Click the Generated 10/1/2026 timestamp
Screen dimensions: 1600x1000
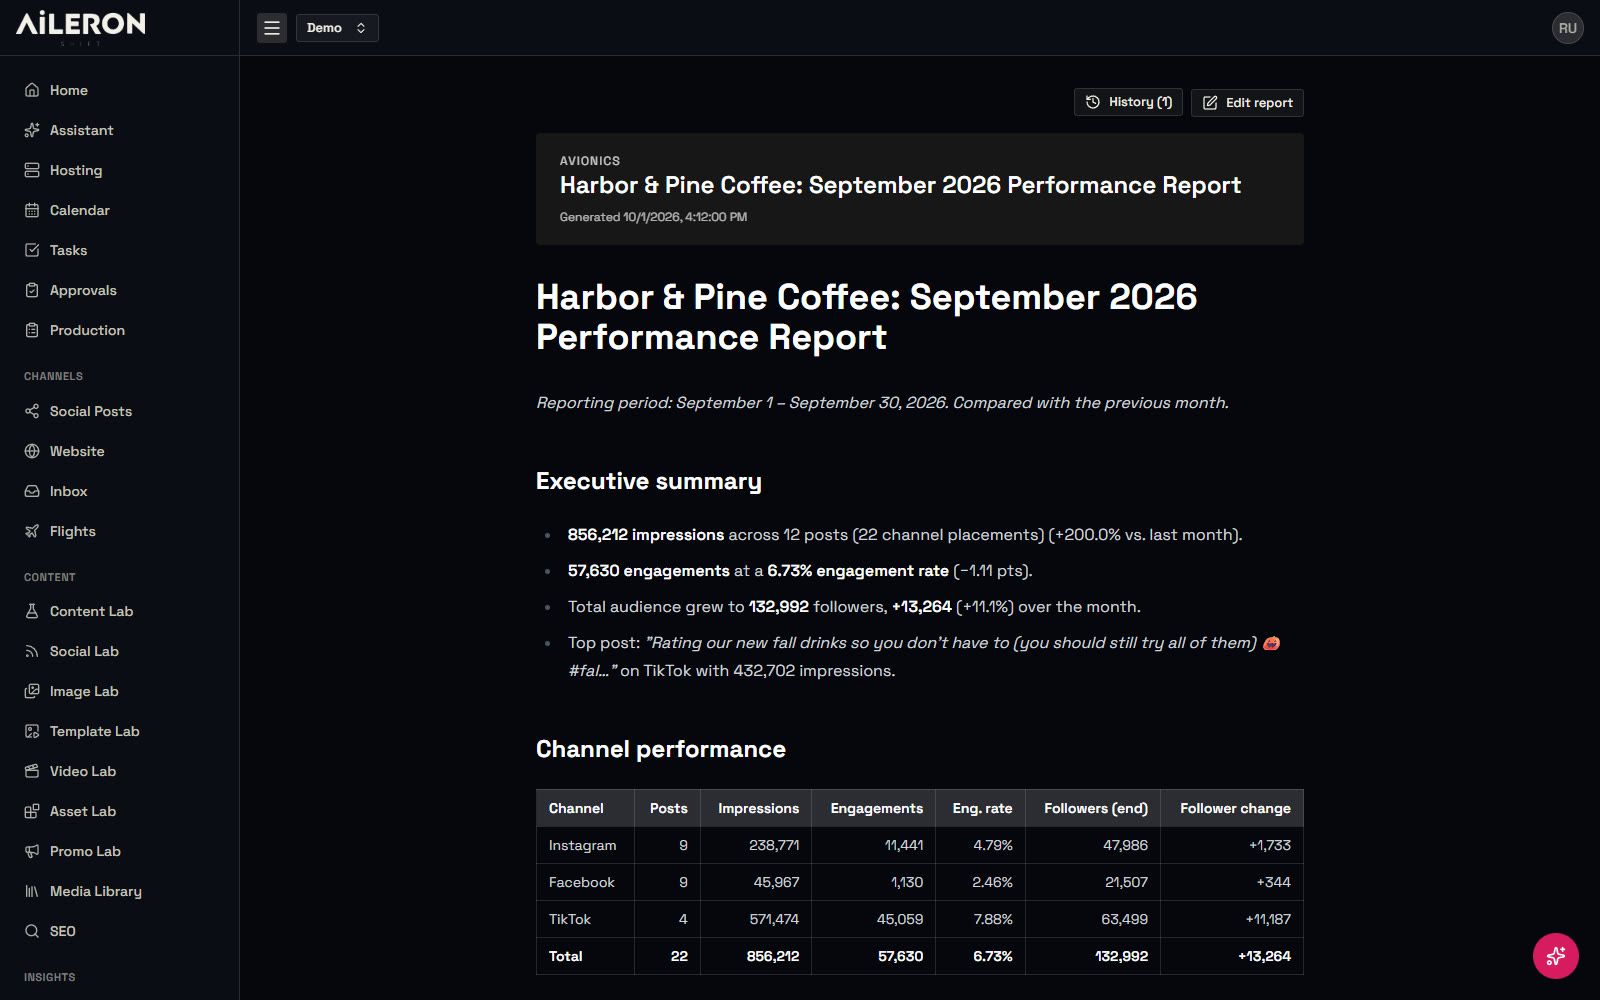[x=653, y=217]
